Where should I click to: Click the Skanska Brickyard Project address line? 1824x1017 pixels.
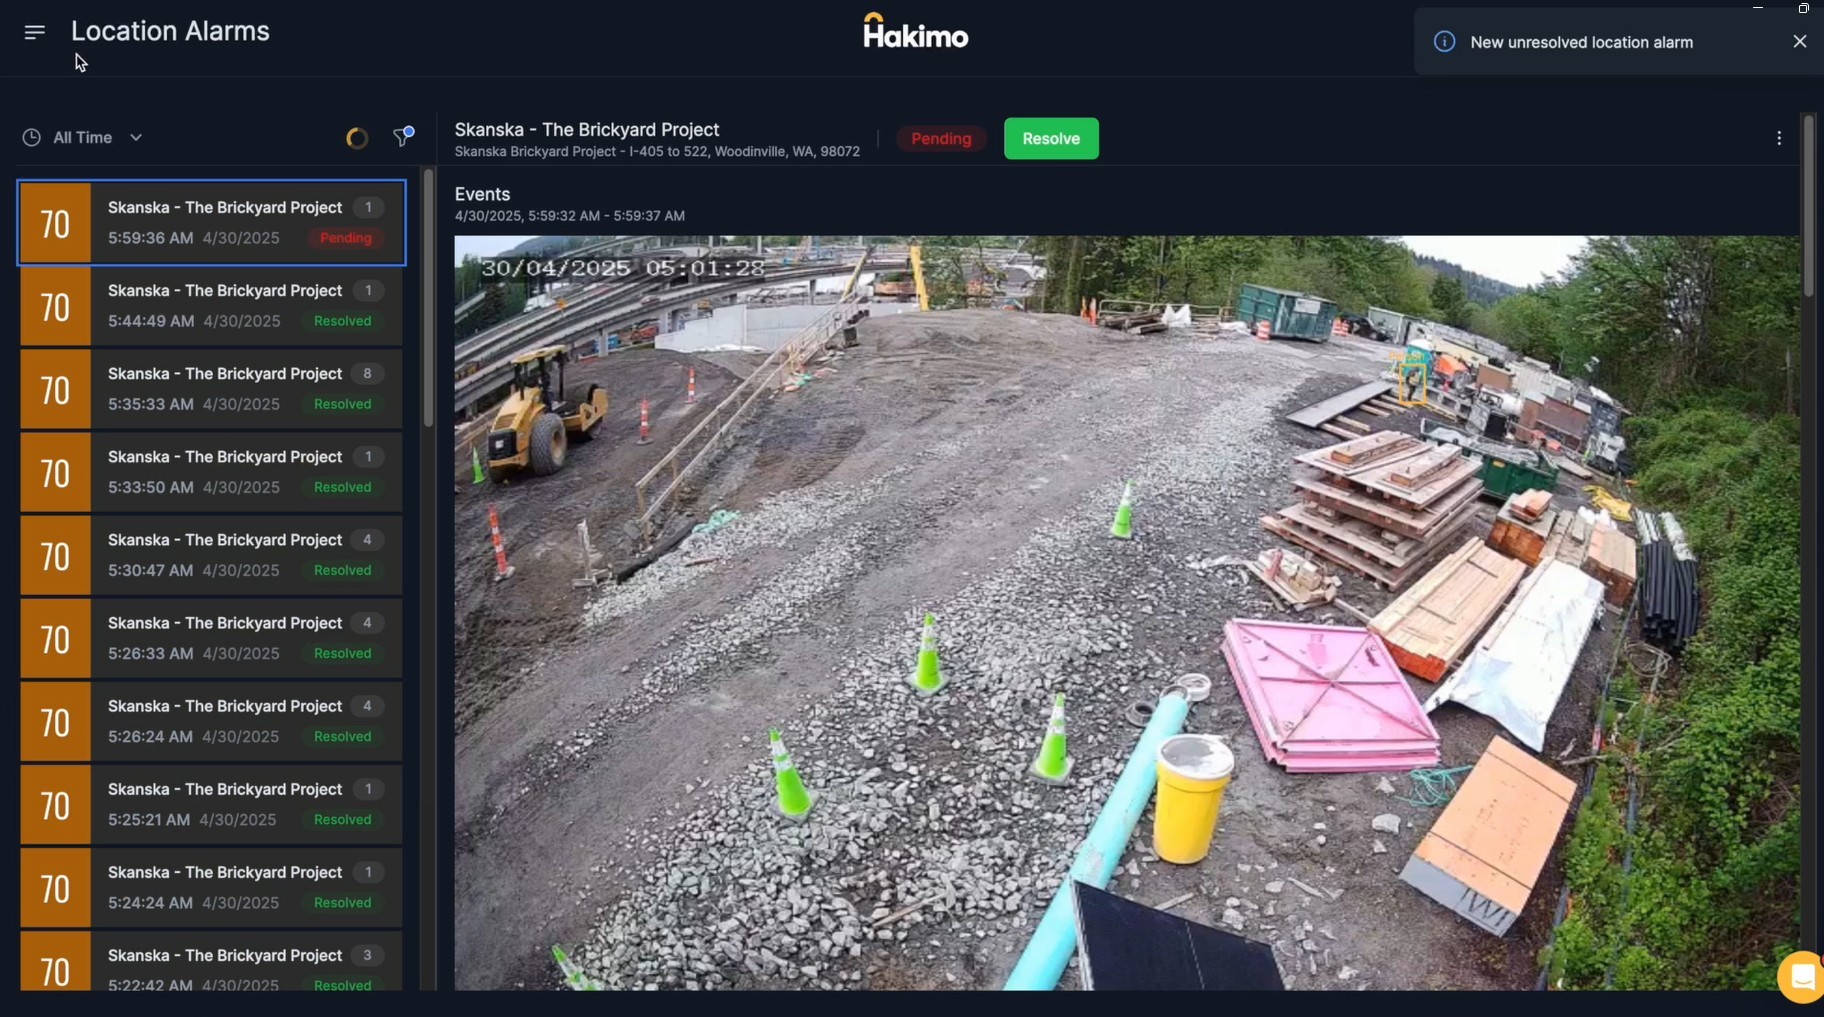pos(657,152)
